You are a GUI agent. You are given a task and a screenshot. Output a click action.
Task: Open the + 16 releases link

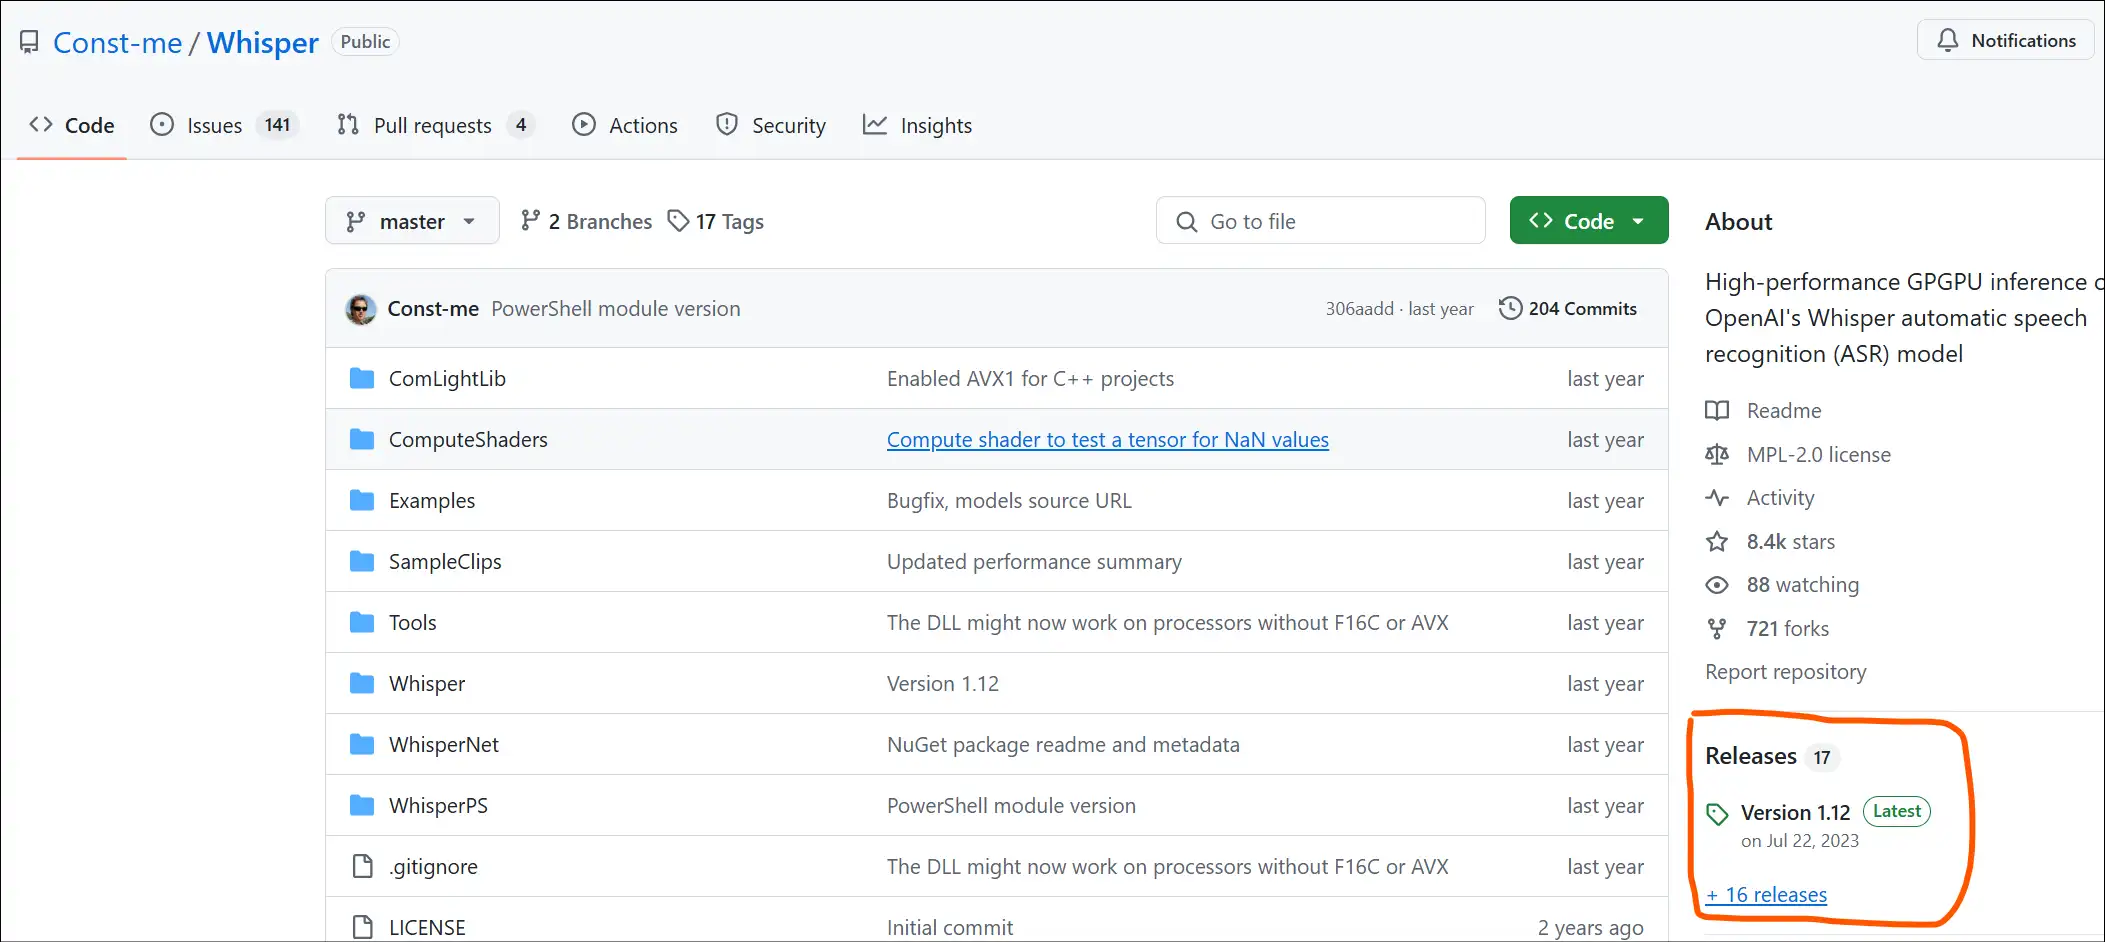click(1766, 895)
